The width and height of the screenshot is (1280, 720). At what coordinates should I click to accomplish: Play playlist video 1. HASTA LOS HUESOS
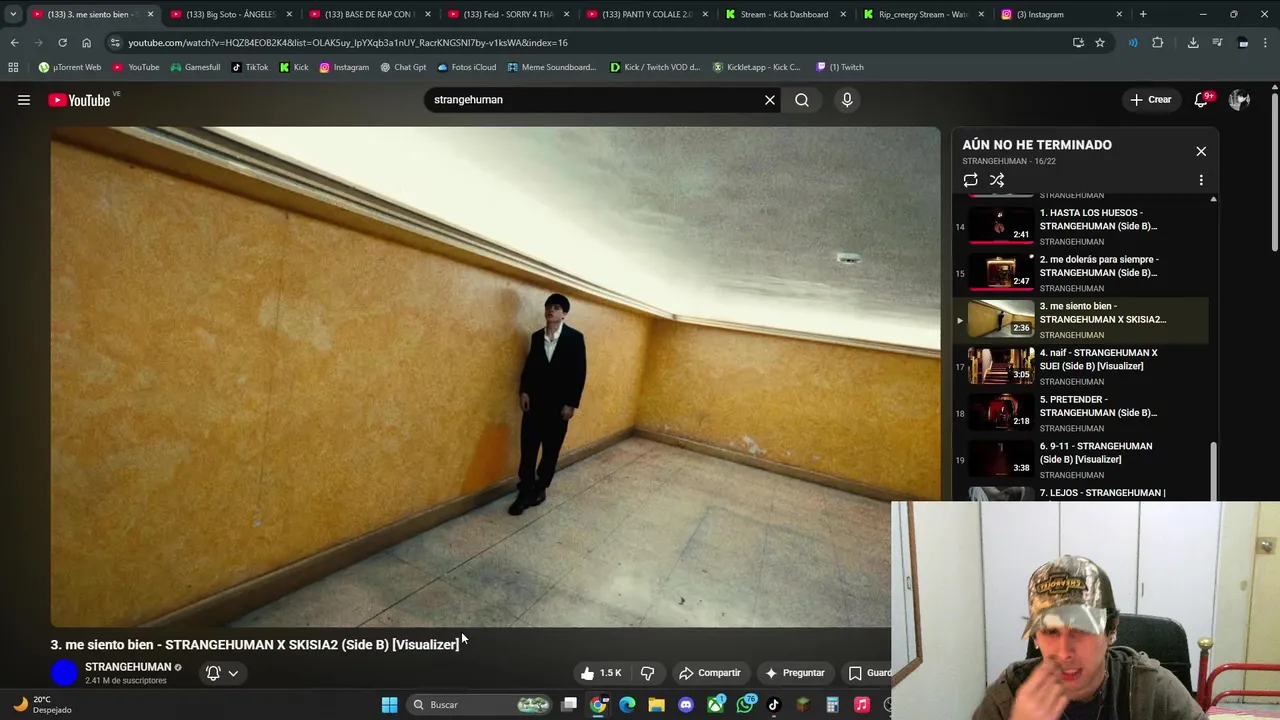1081,226
